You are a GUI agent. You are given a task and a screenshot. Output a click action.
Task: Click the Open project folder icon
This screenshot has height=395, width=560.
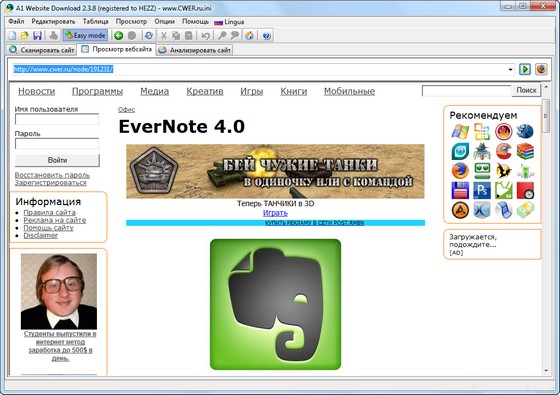24,35
